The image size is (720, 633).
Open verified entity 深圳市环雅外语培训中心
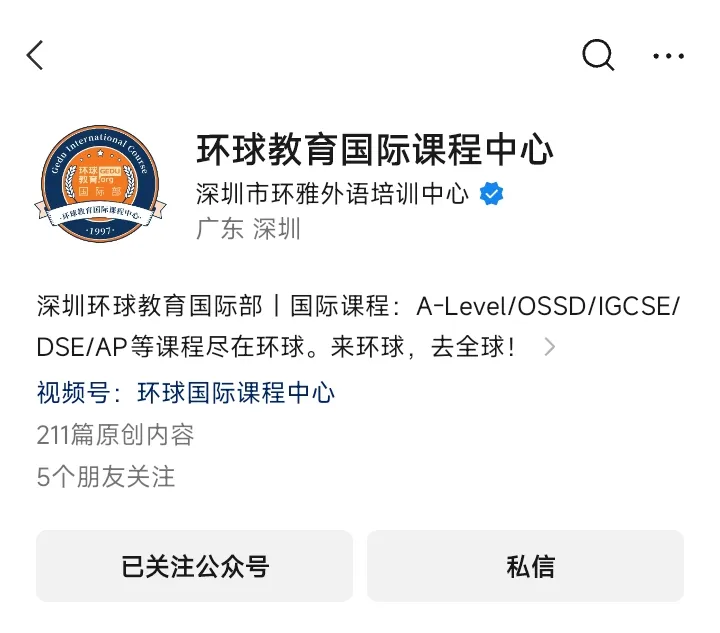point(332,194)
